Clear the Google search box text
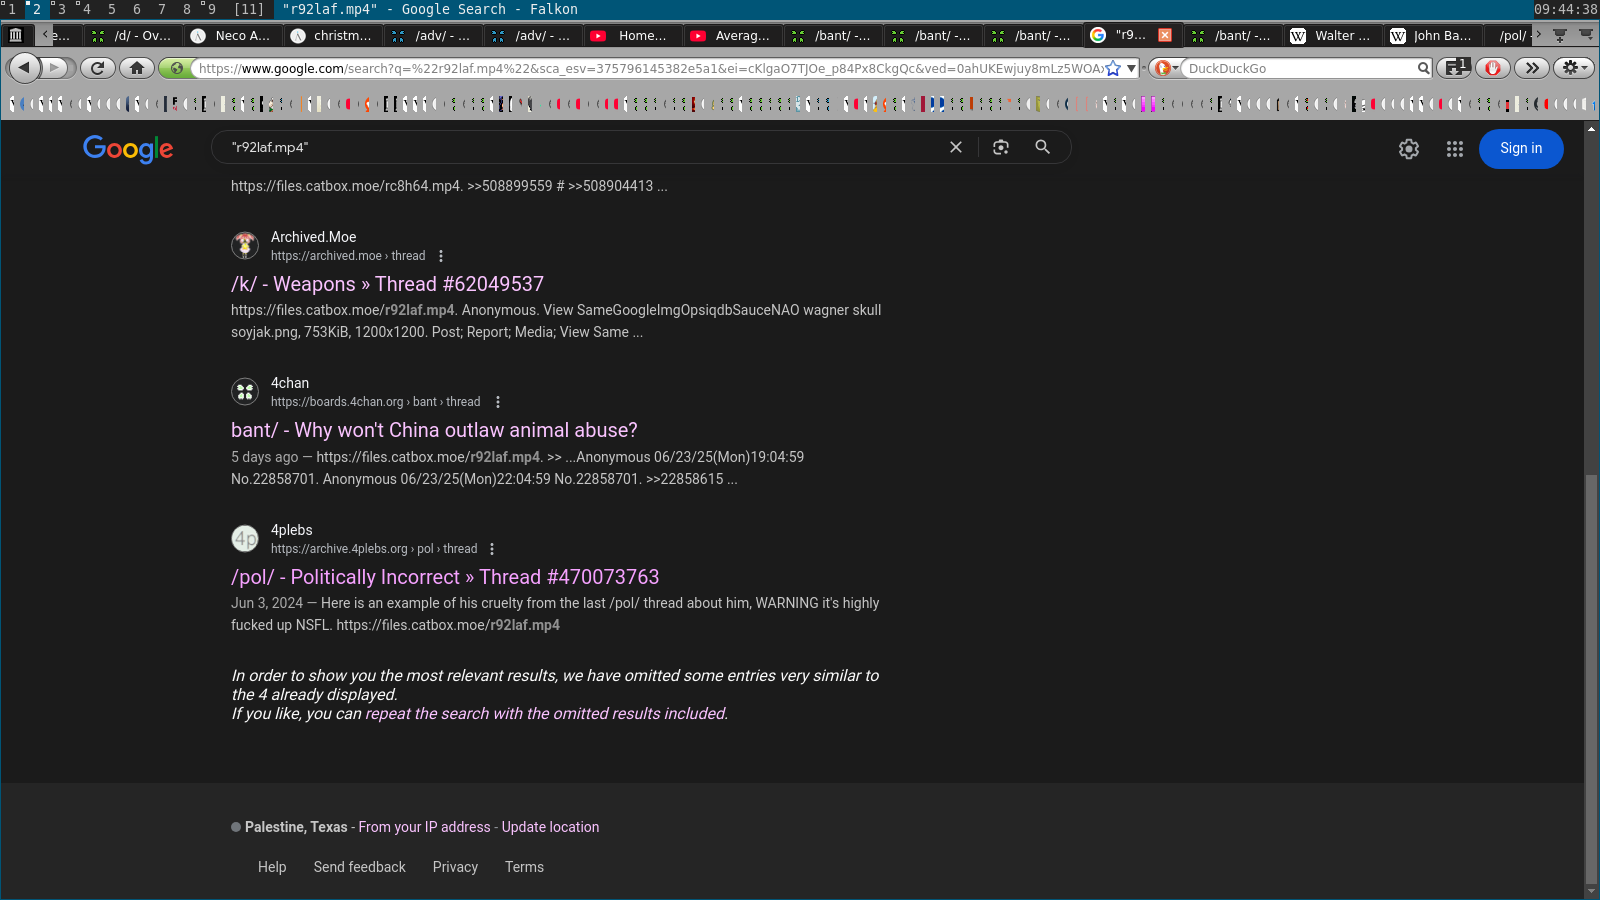 956,147
